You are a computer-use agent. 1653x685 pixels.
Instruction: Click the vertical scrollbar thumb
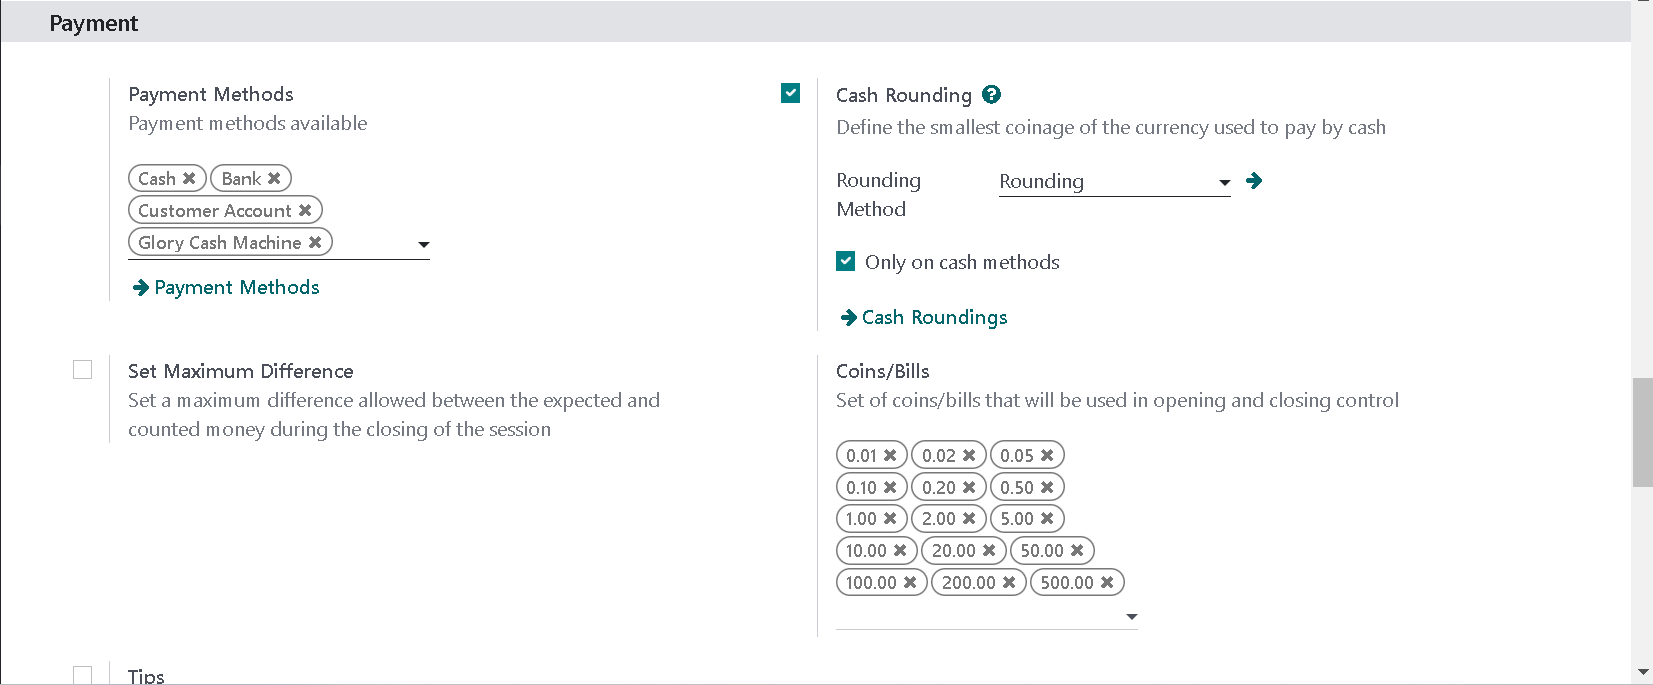tap(1643, 432)
